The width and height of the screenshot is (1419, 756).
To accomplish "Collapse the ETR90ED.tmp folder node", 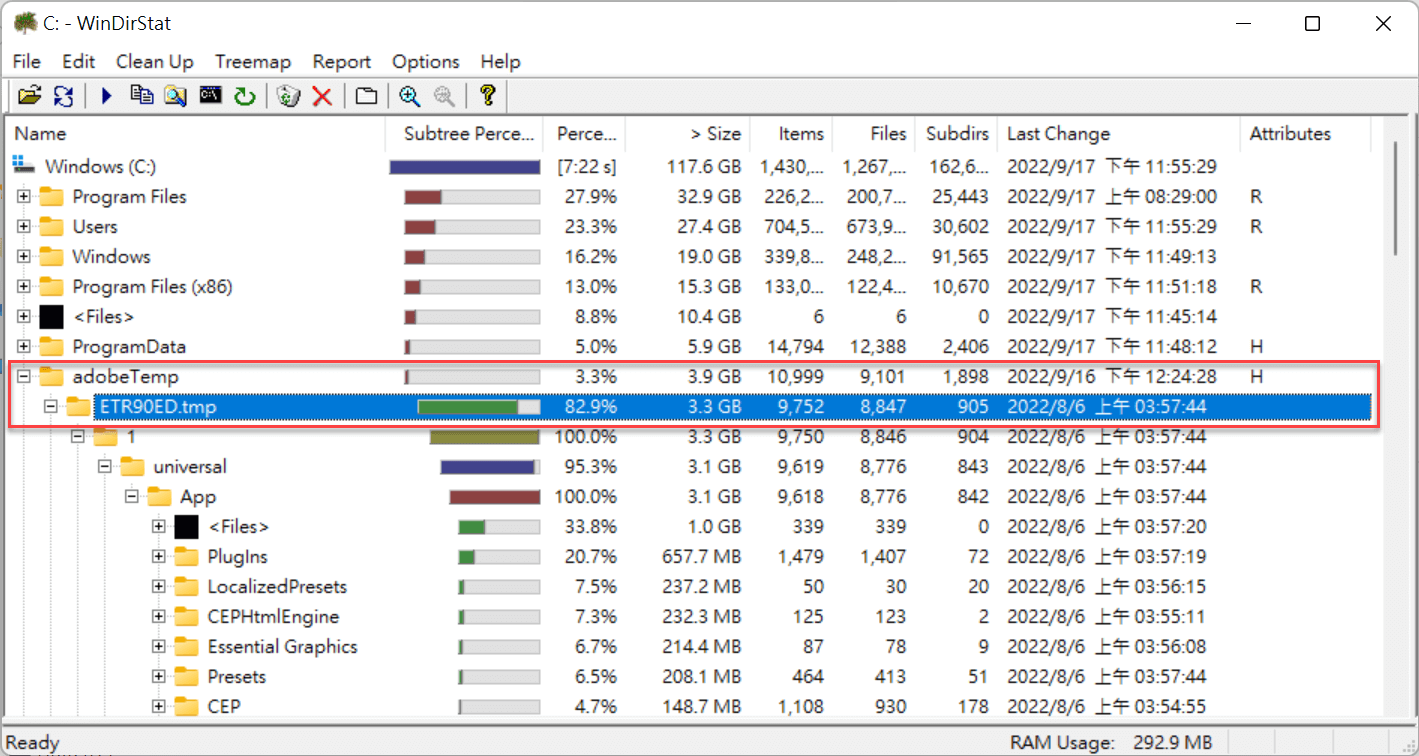I will (51, 407).
